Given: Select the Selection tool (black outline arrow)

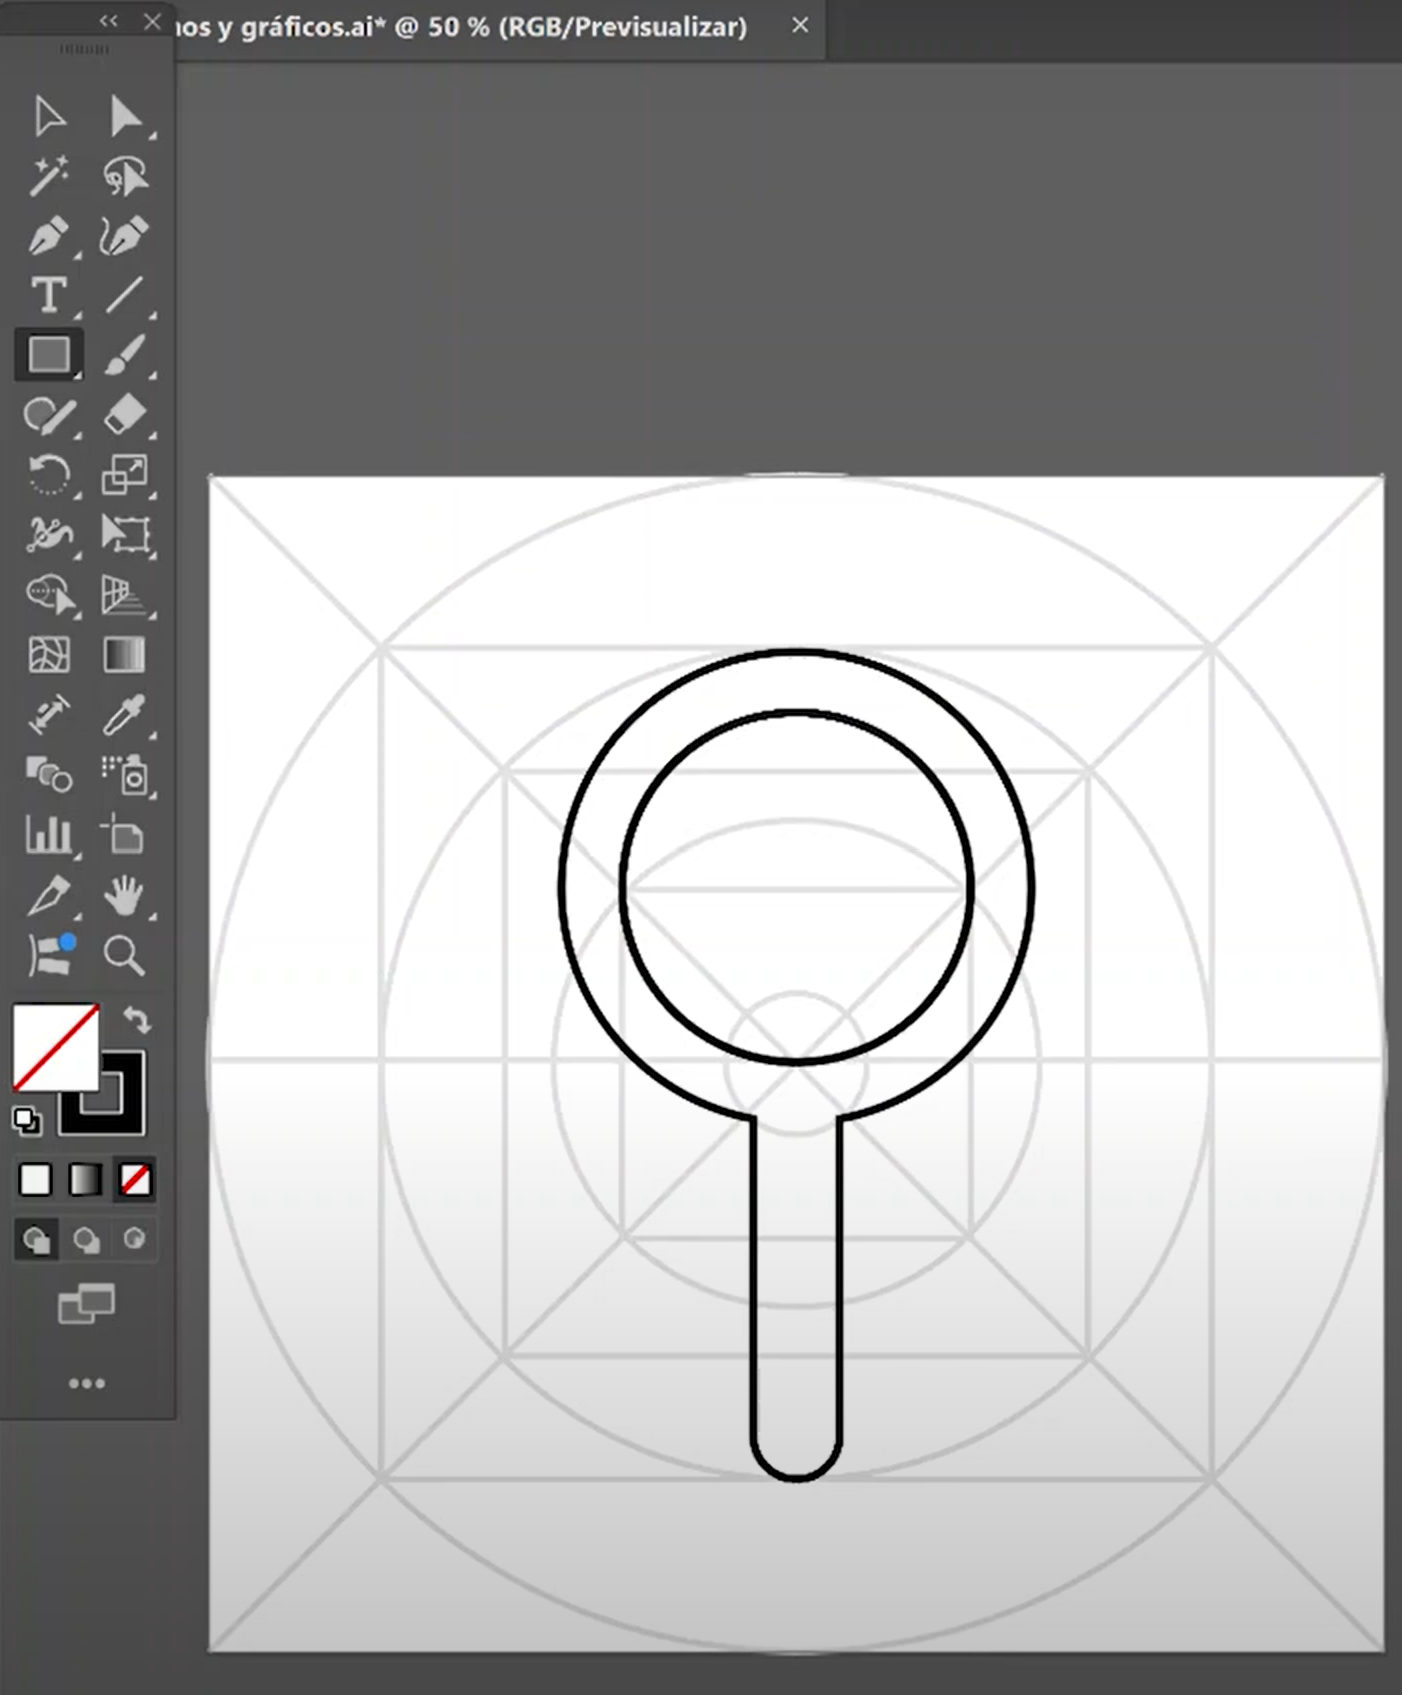Looking at the screenshot, I should click(x=48, y=117).
